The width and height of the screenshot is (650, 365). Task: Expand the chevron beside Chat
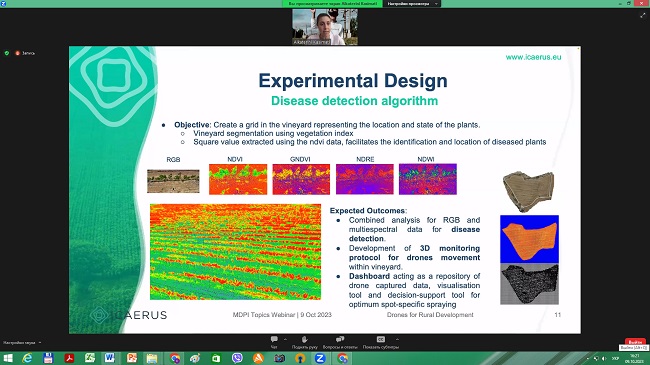(285, 339)
